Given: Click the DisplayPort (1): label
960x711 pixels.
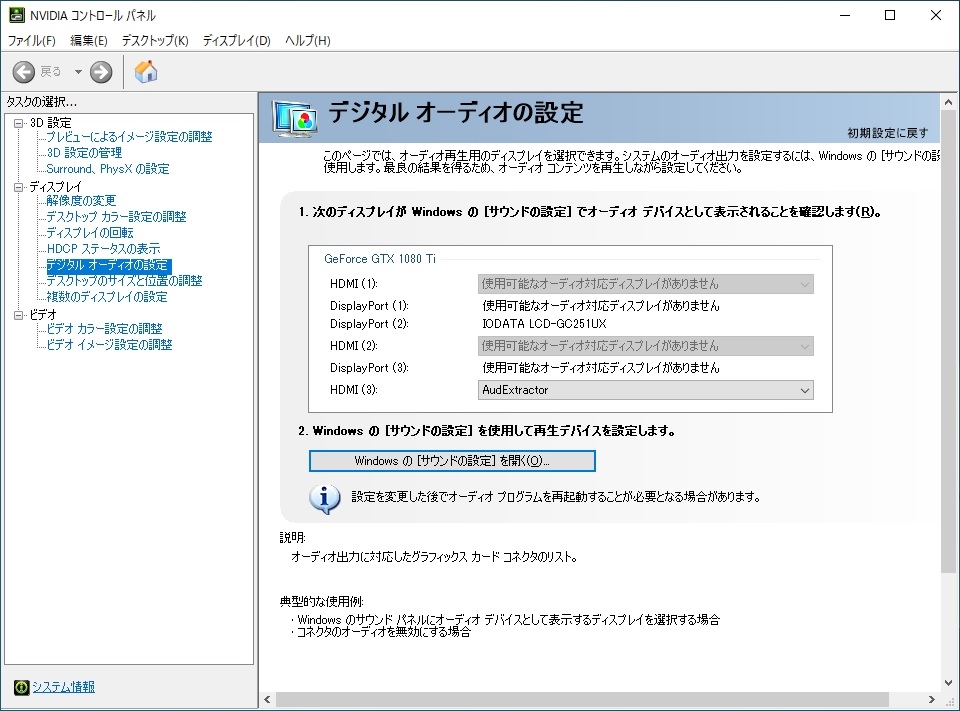Looking at the screenshot, I should (369, 305).
